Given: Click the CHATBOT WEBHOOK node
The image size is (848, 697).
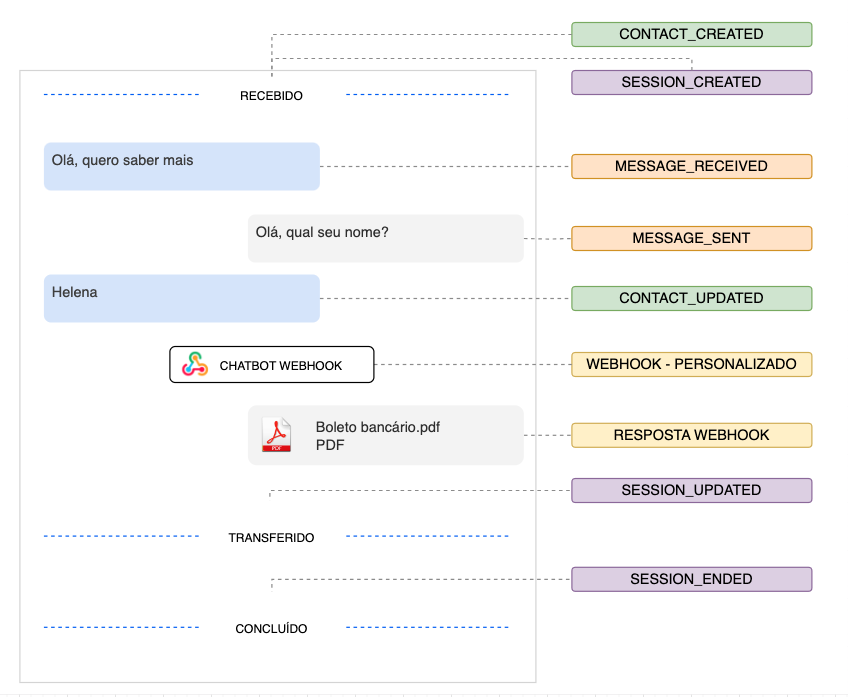Looking at the screenshot, I should click(271, 365).
